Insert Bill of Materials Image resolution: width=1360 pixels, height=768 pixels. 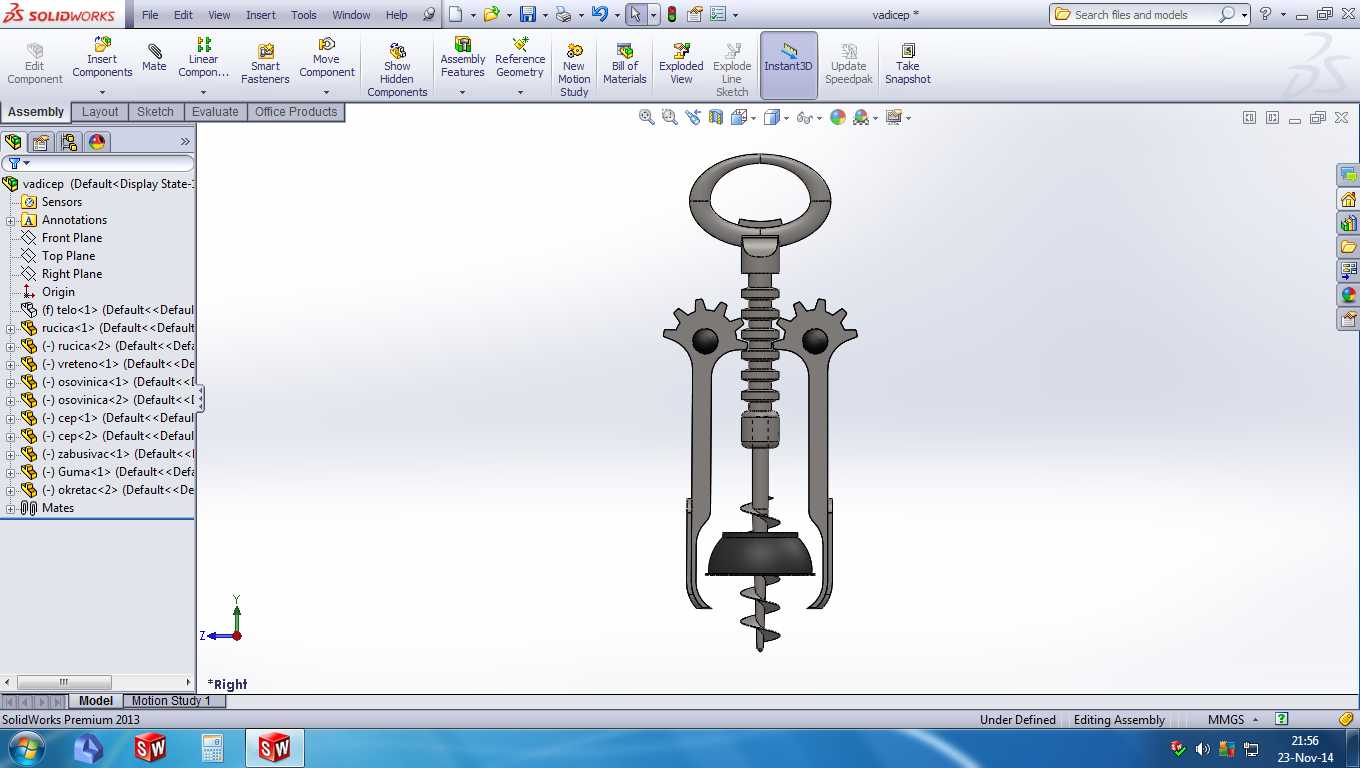(625, 65)
